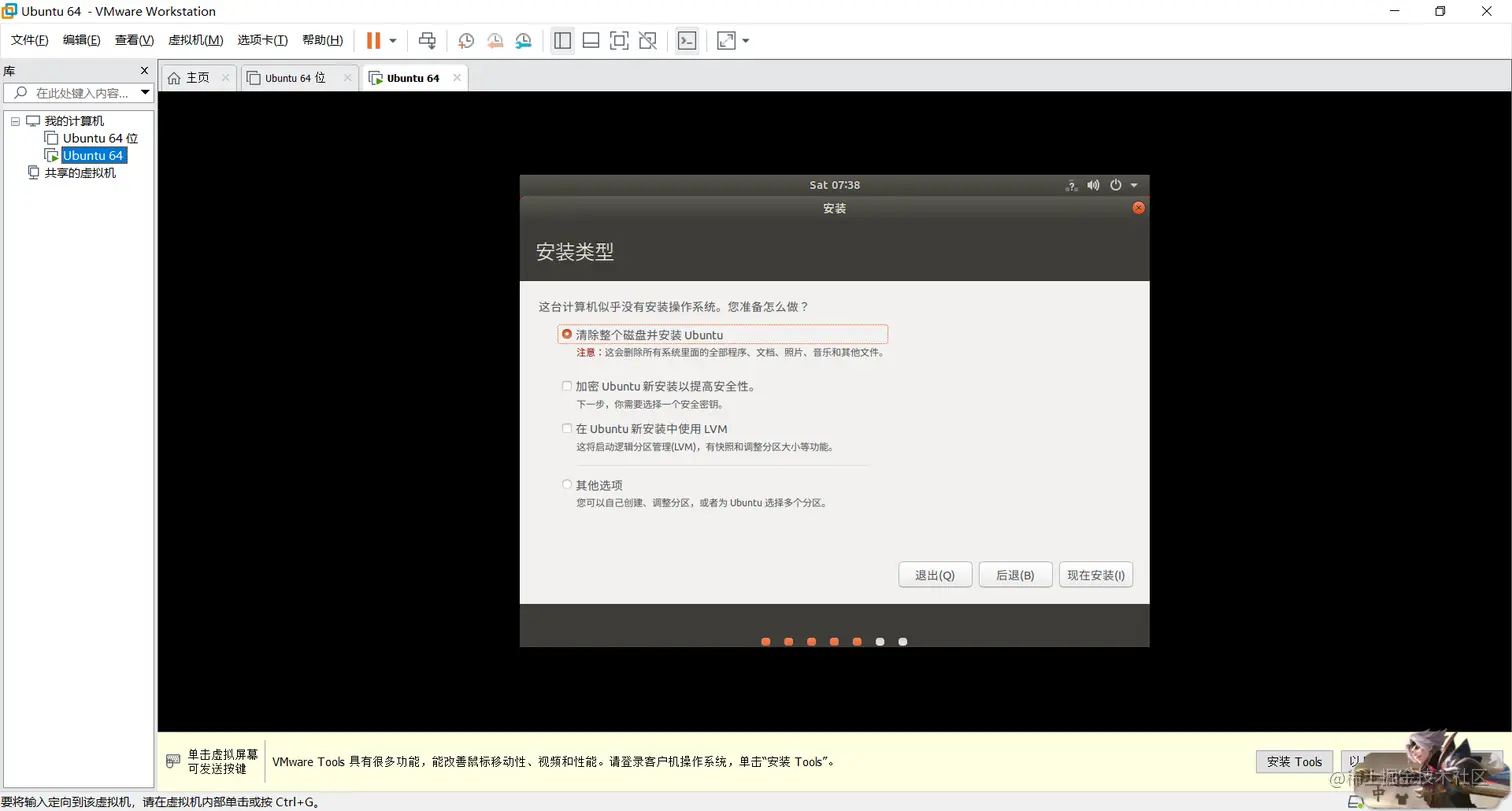Screen dimensions: 1512x811
Task: Take a snapshot with the clock-plus icon
Action: (x=466, y=41)
